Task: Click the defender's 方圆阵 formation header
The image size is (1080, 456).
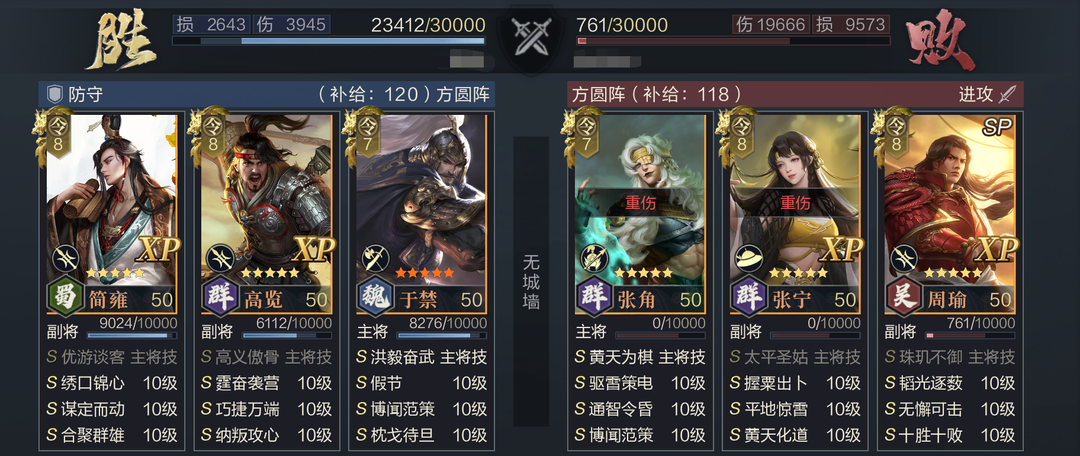Action: [x=463, y=94]
